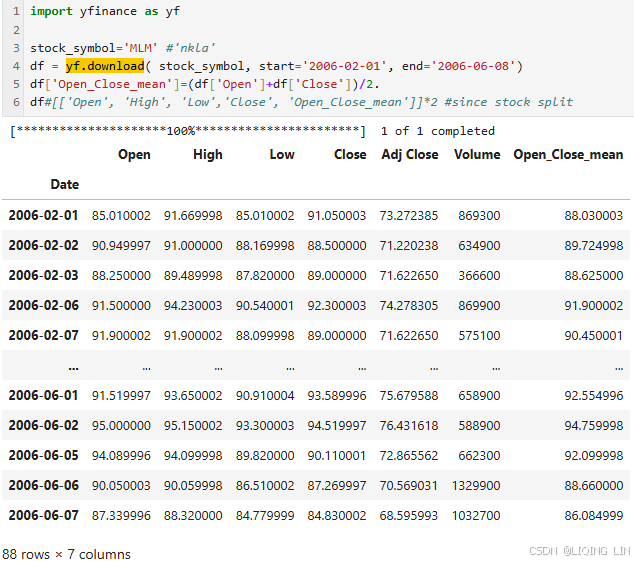Click Open value 90.949997
This screenshot has width=634, height=562.
[121, 245]
